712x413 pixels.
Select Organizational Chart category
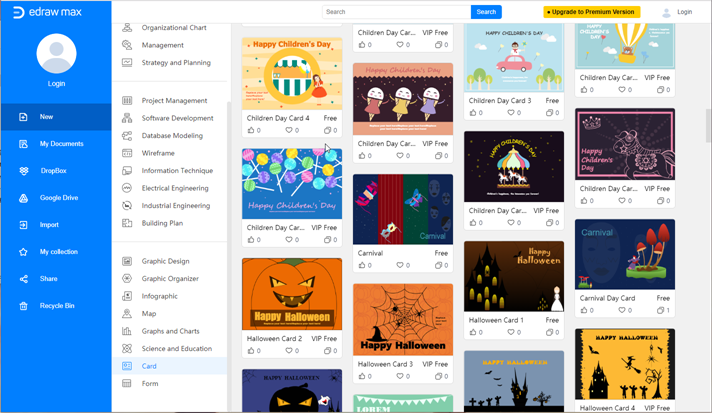(x=174, y=28)
